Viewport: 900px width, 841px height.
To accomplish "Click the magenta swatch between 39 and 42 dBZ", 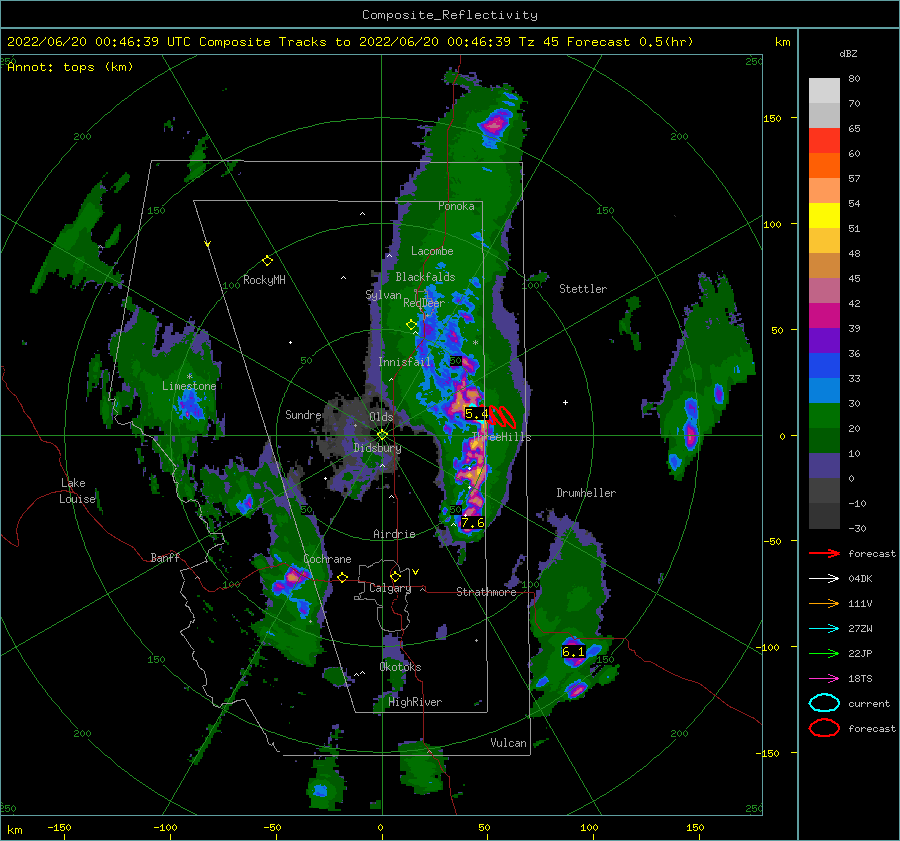I will pyautogui.click(x=824, y=316).
